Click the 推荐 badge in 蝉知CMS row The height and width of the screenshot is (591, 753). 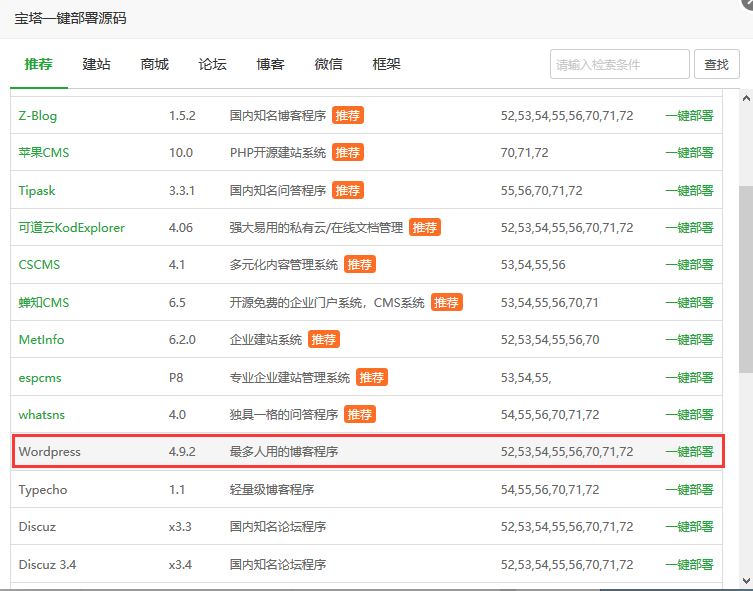447,302
